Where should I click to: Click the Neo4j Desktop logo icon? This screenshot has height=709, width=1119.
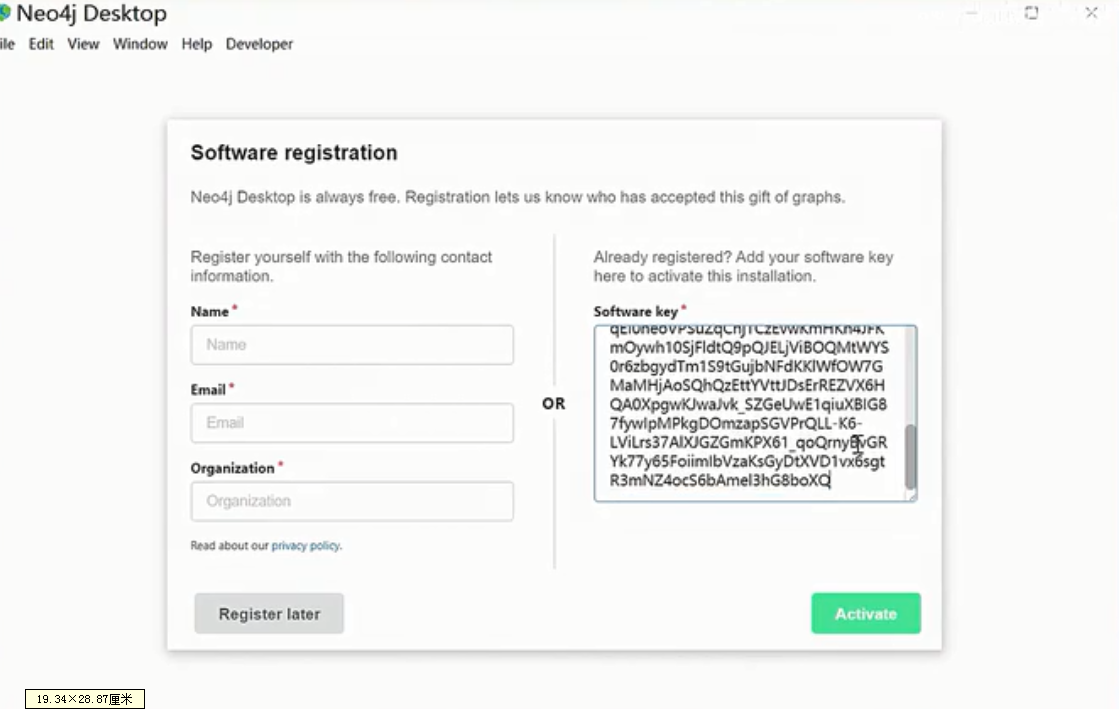(x=4, y=14)
